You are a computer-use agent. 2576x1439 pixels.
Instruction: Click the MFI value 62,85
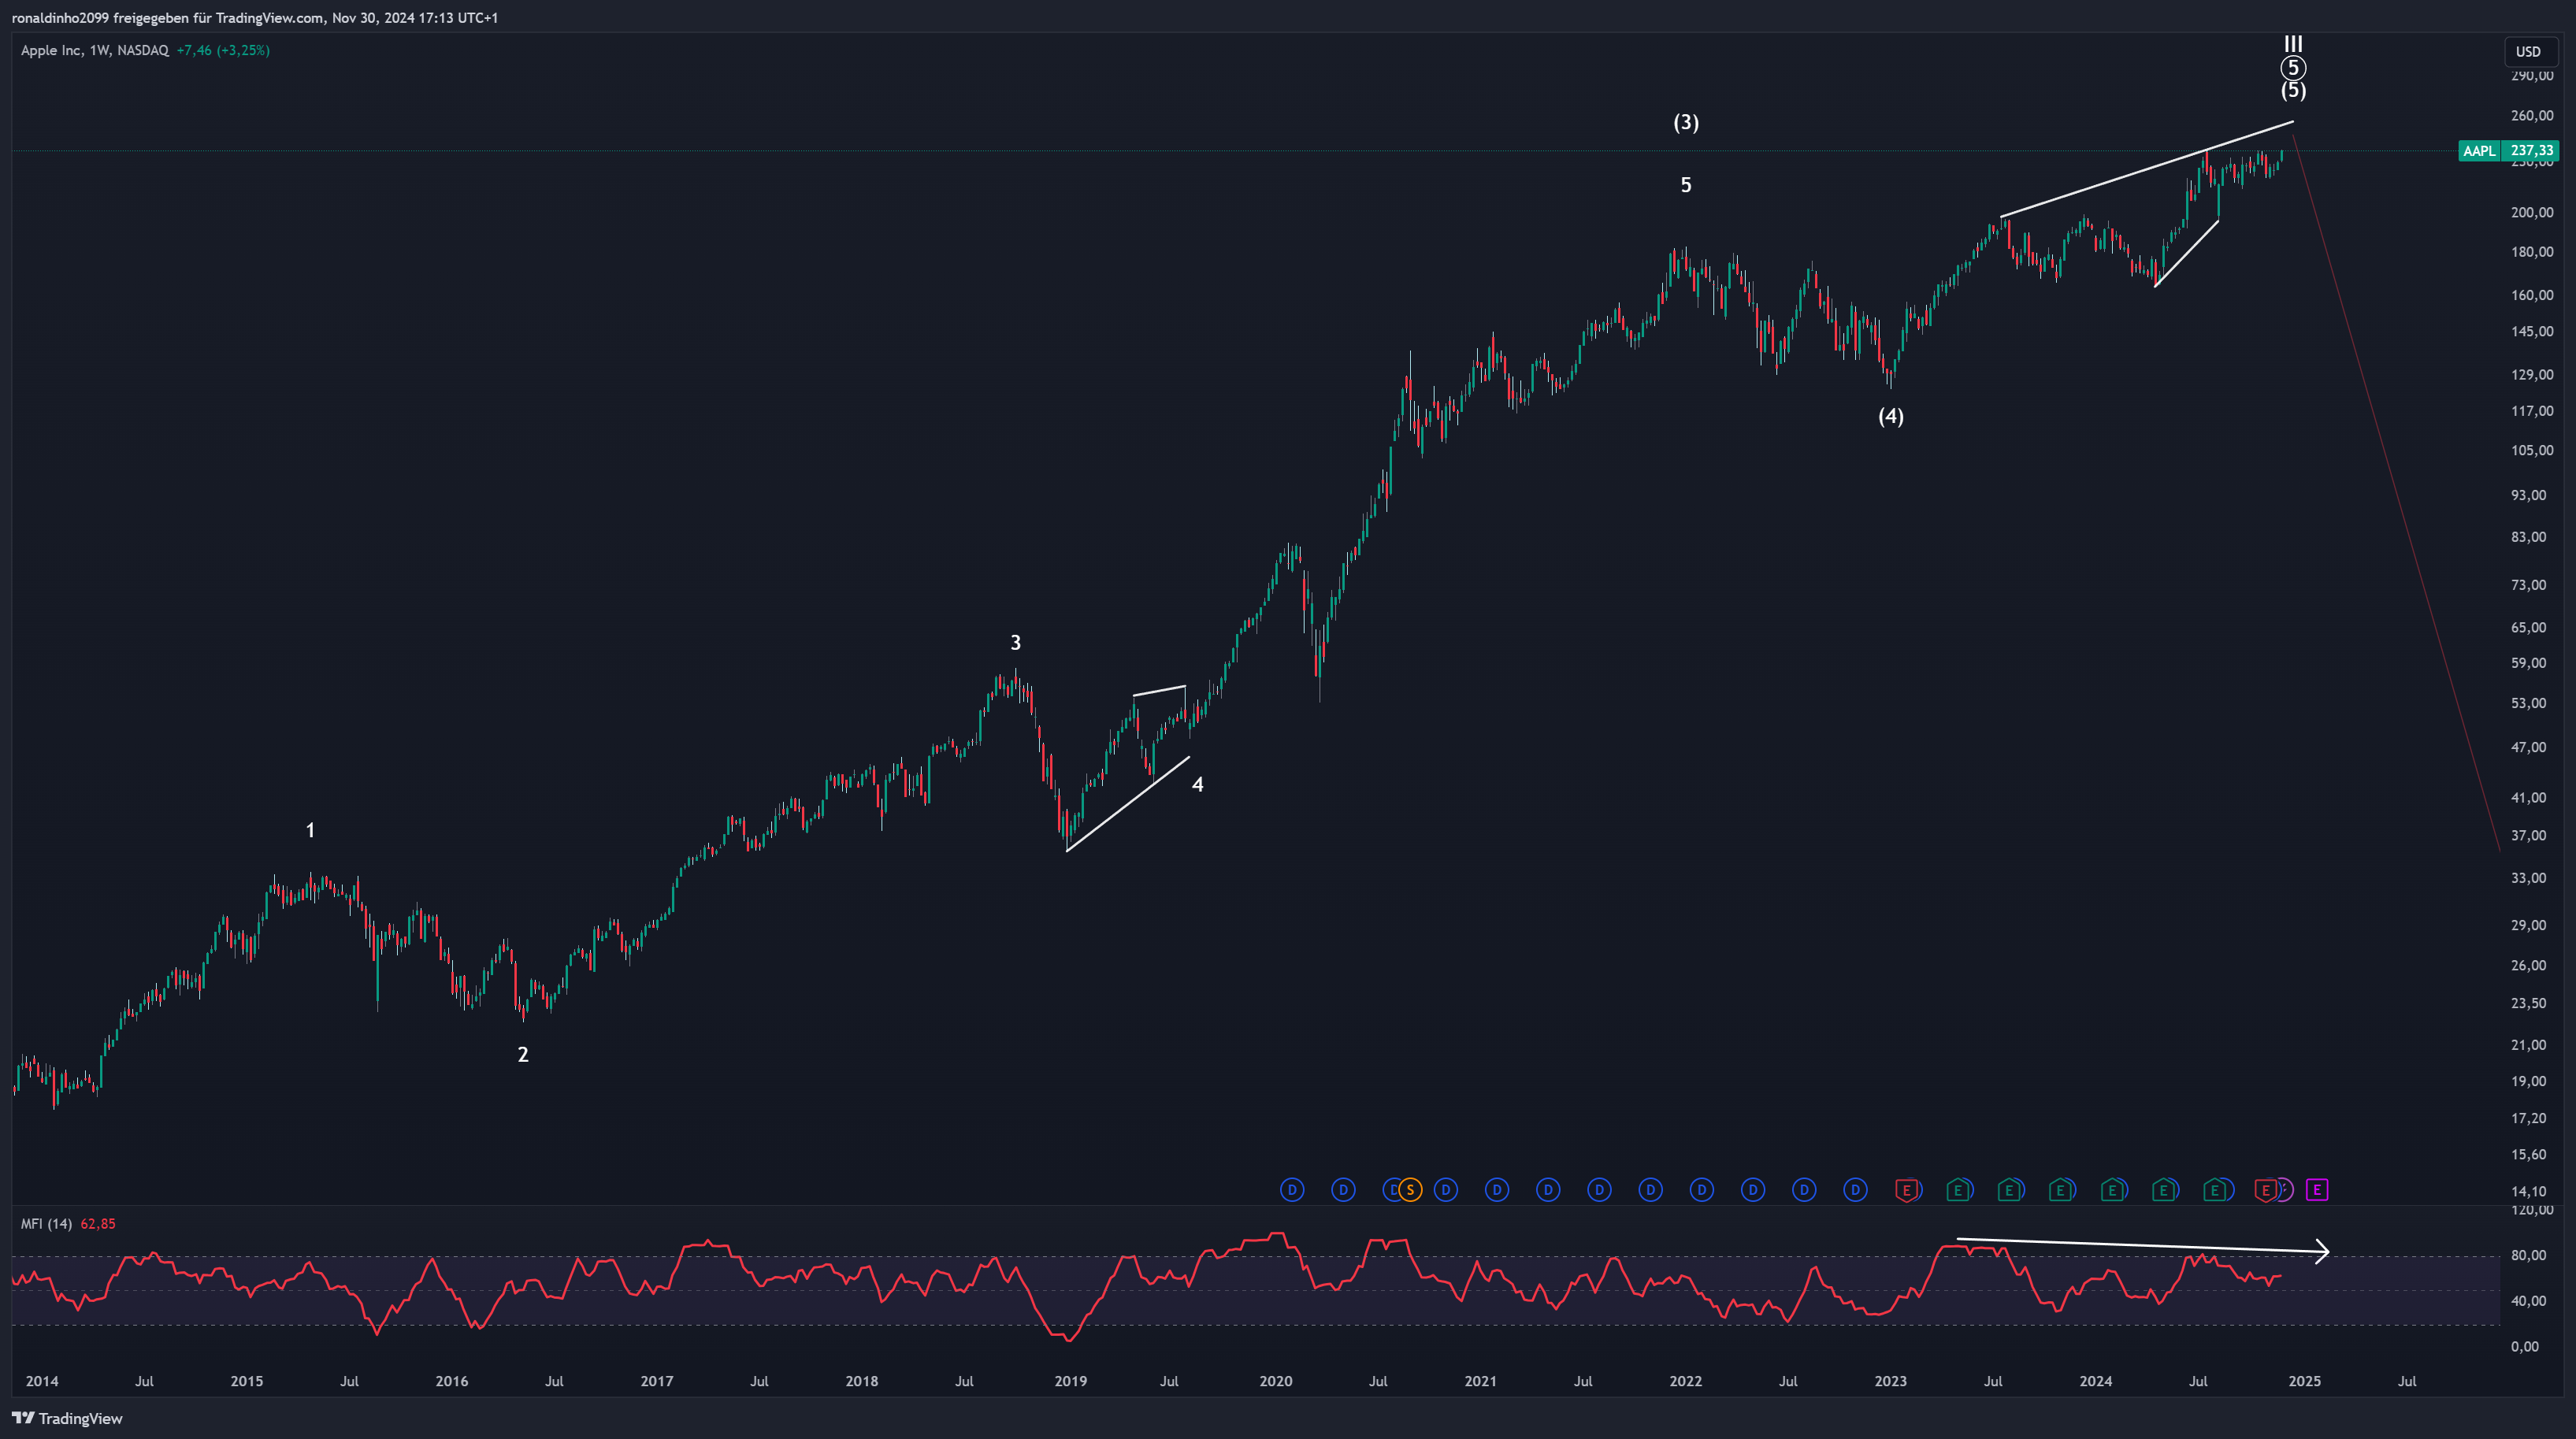pyautogui.click(x=98, y=1224)
